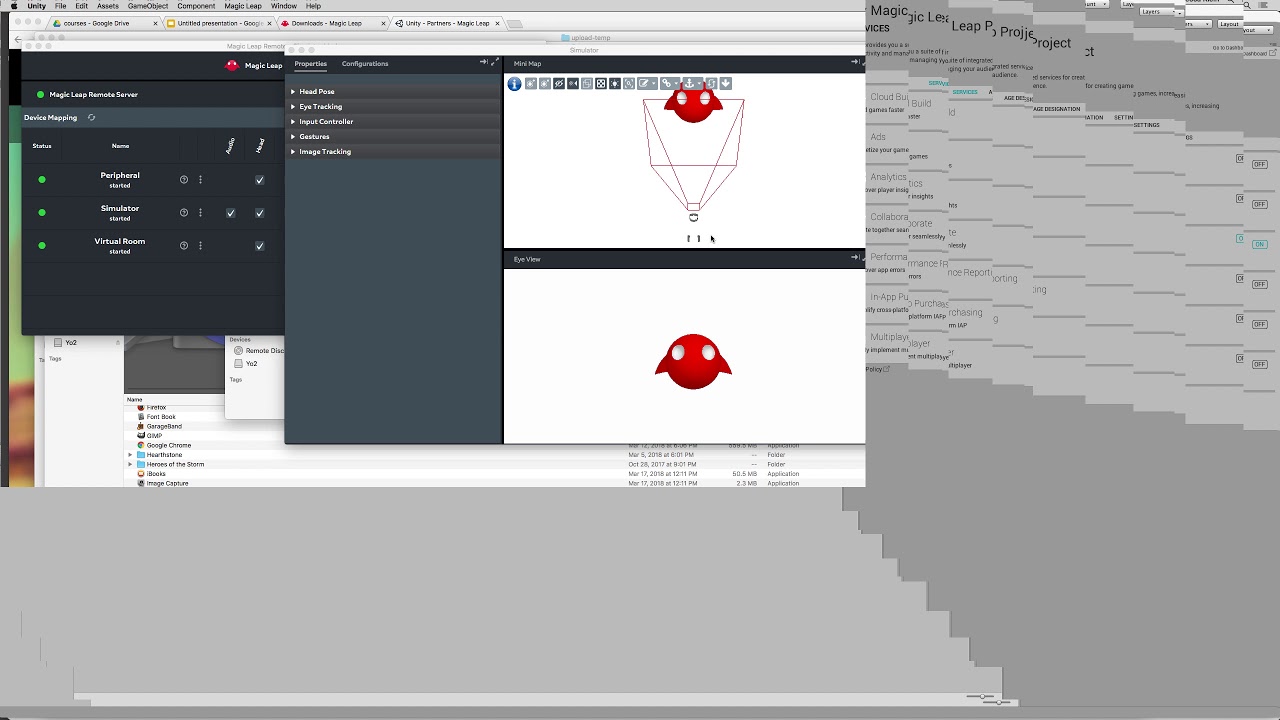
Task: Open help for the Simulator device
Action: (184, 213)
